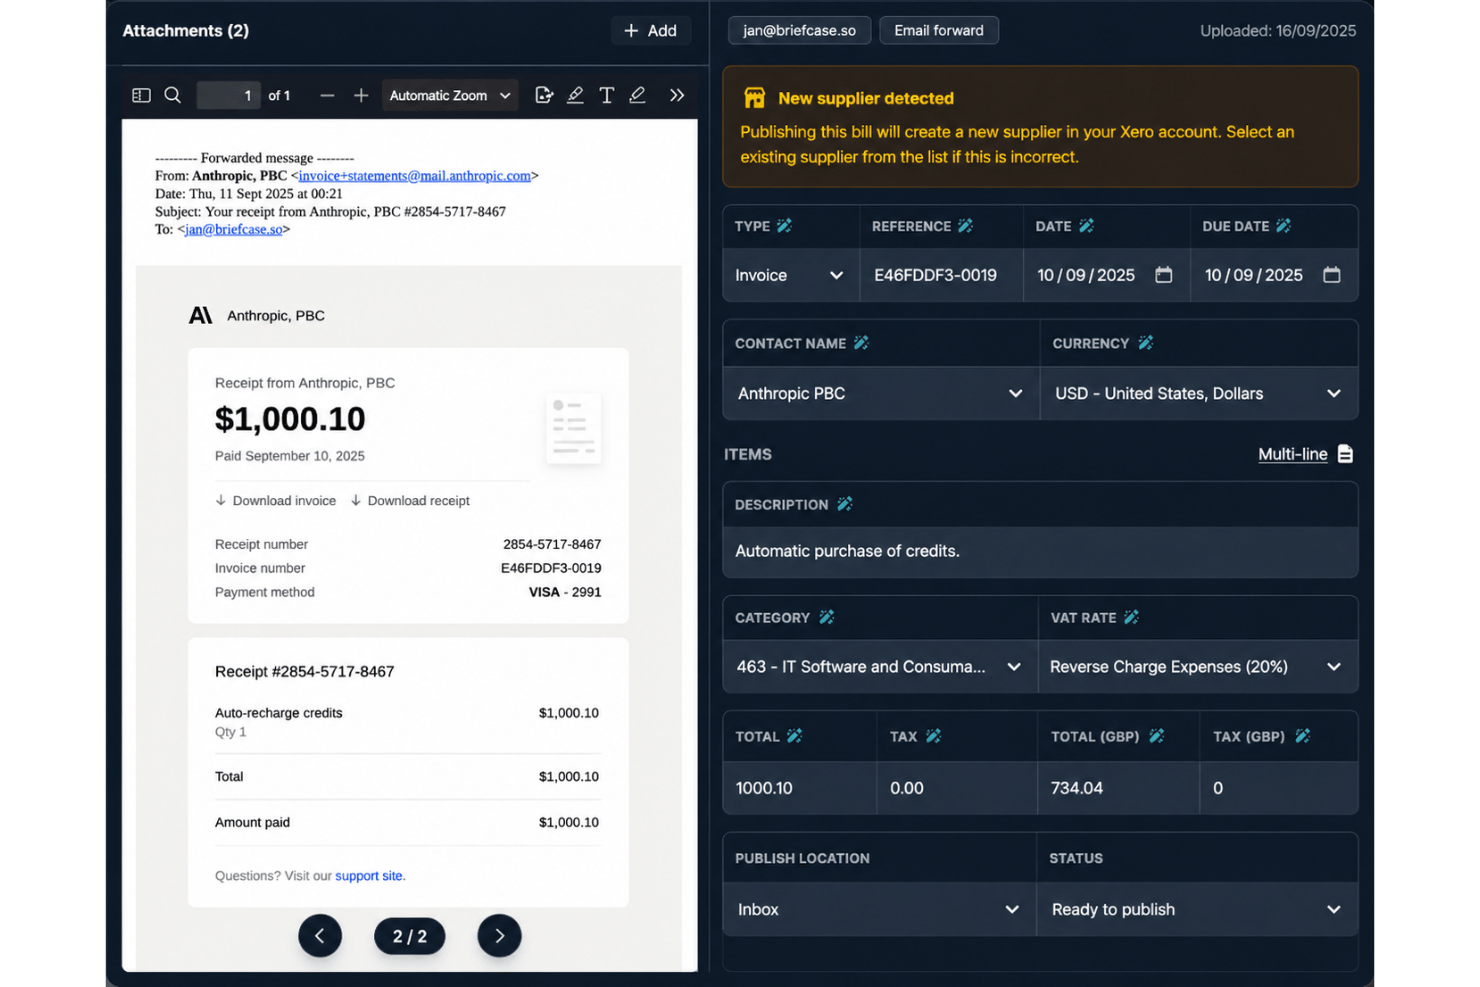The width and height of the screenshot is (1480, 987).
Task: Click the PDF export/open file icon
Action: point(544,95)
